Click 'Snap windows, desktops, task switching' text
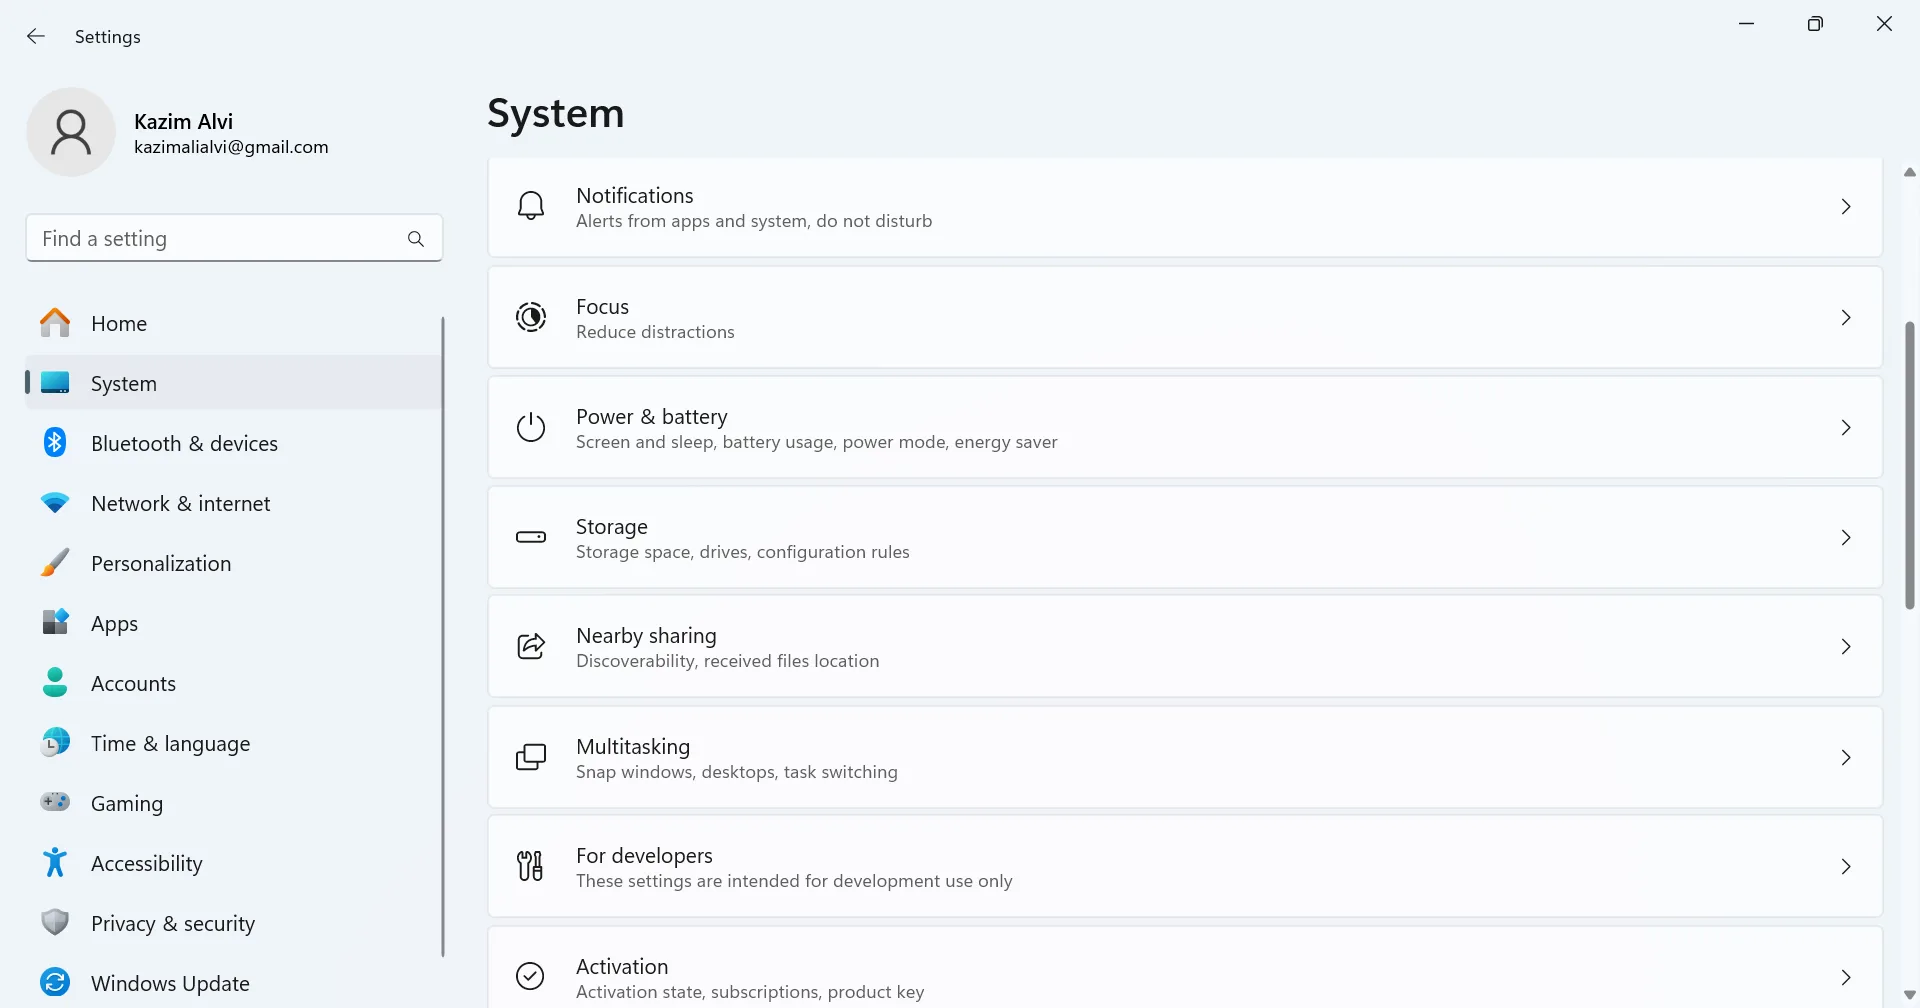The image size is (1920, 1008). [737, 772]
